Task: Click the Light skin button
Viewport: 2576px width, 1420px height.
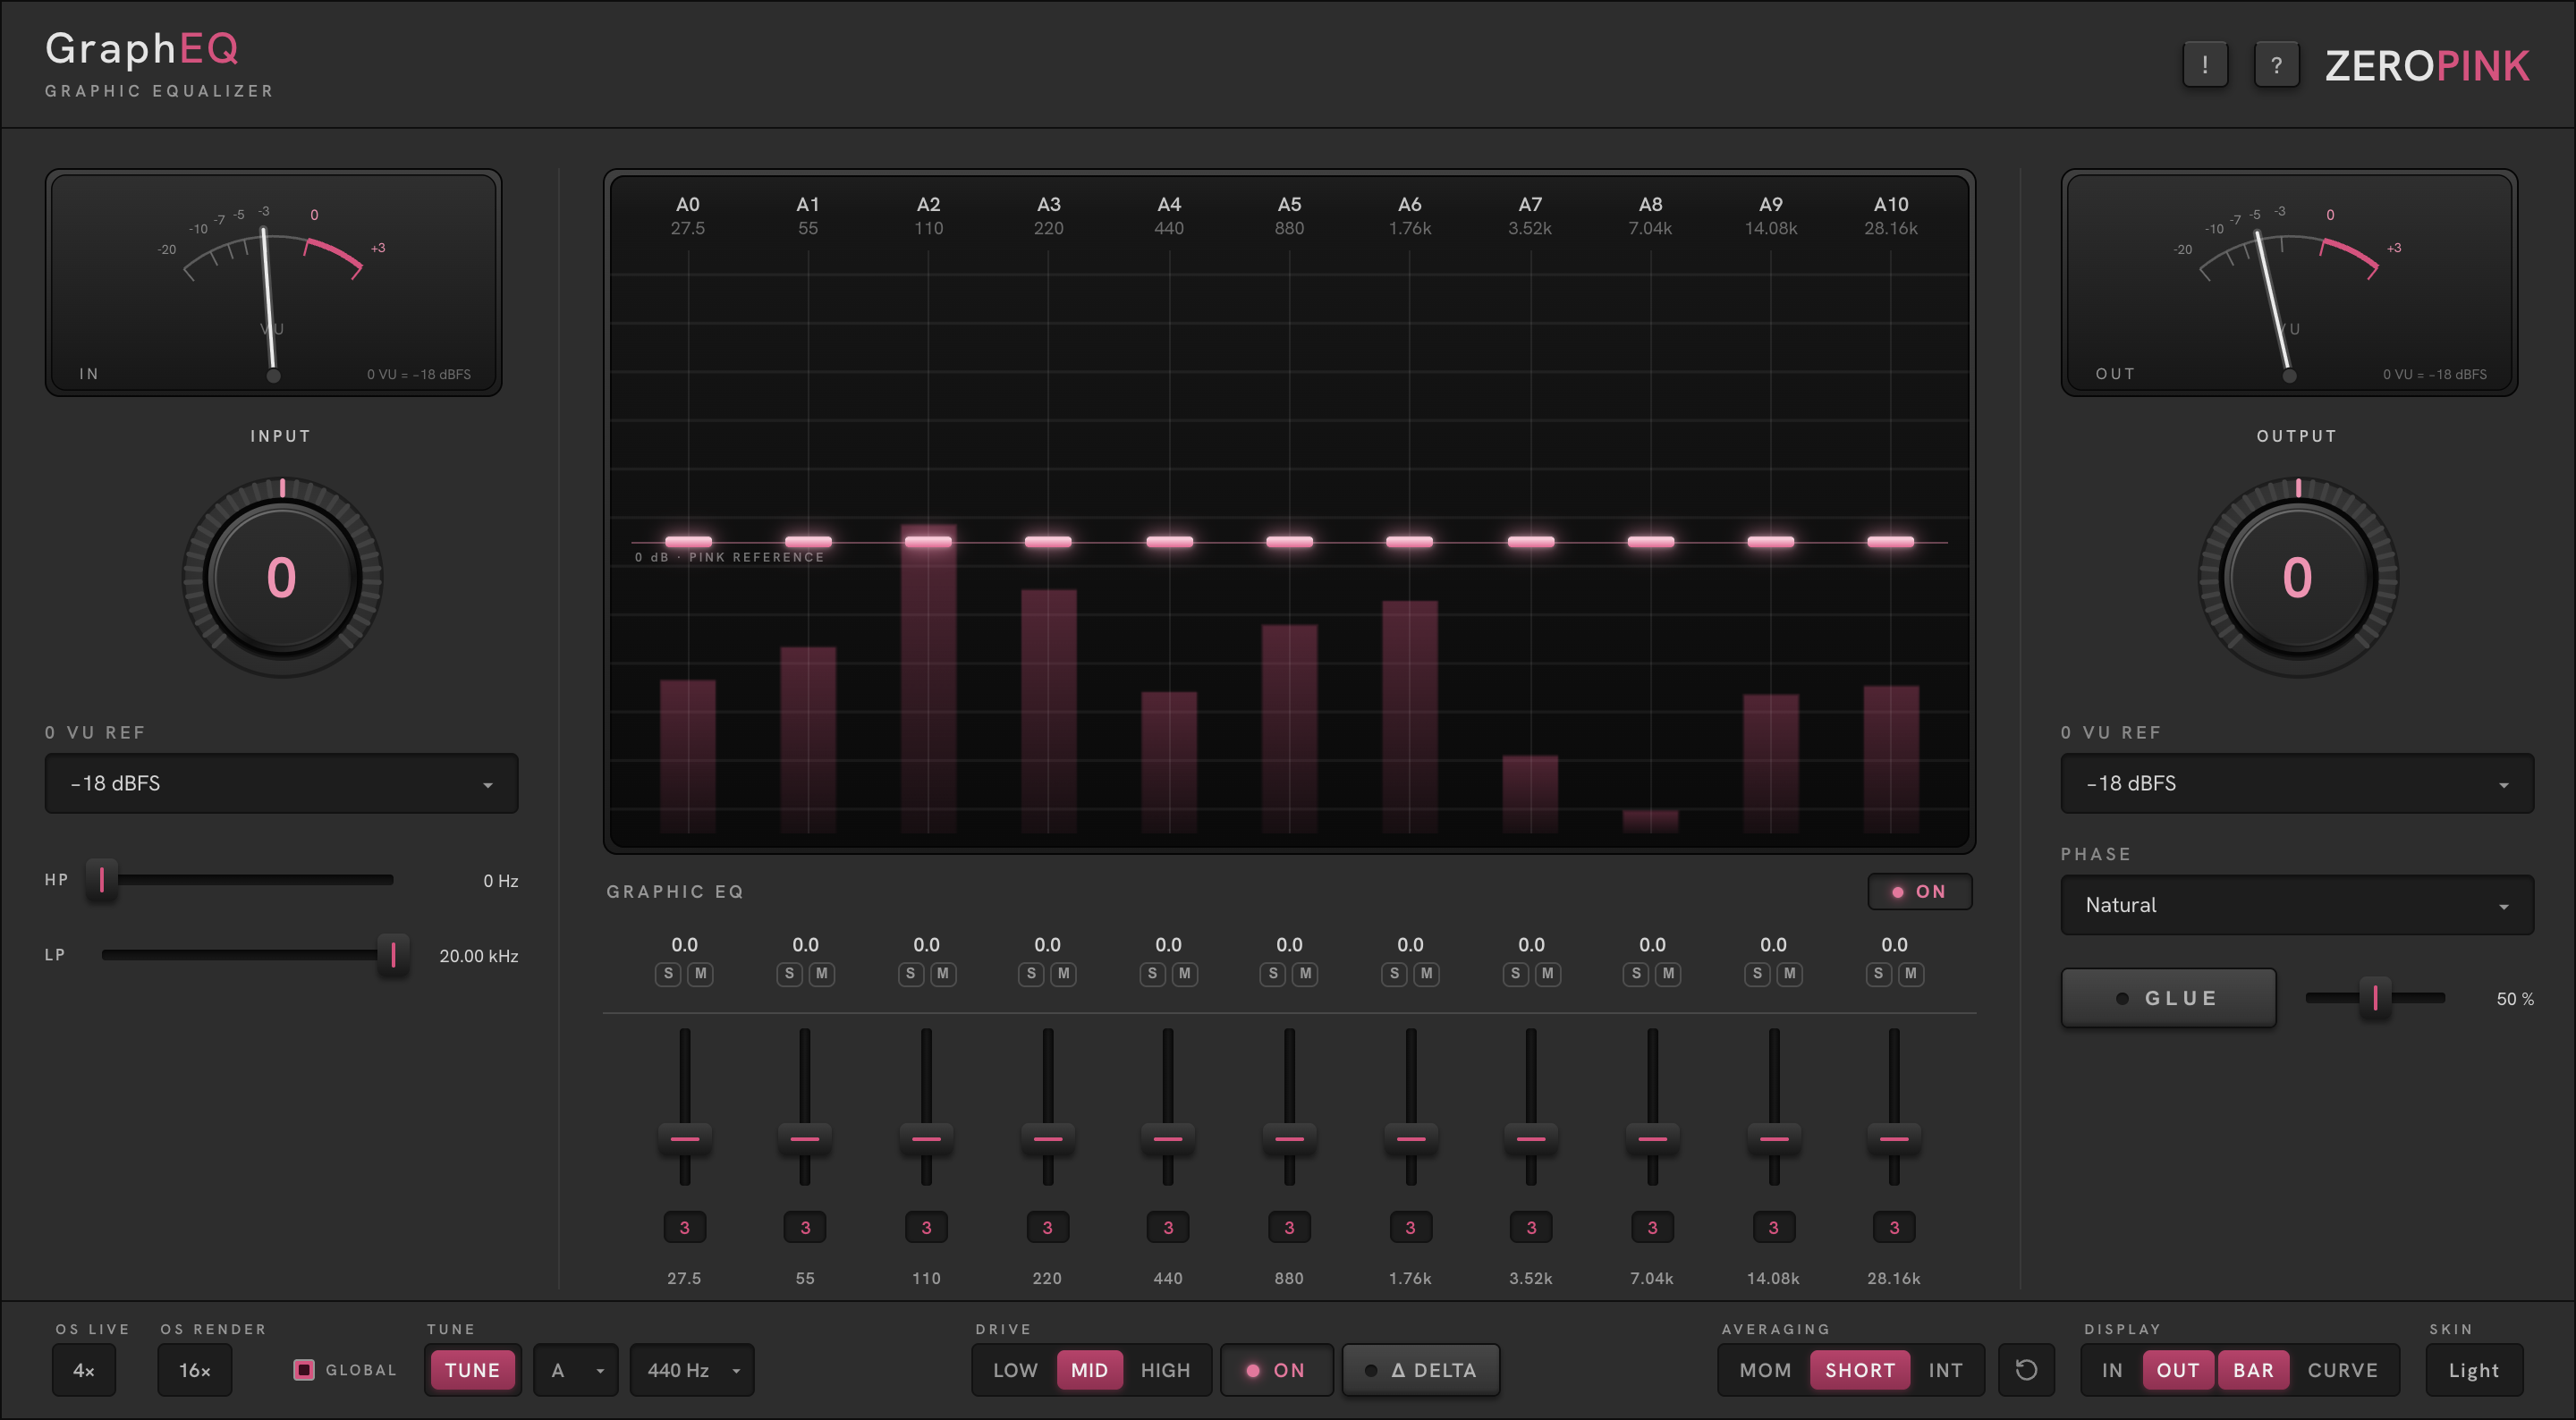Action: click(2474, 1370)
